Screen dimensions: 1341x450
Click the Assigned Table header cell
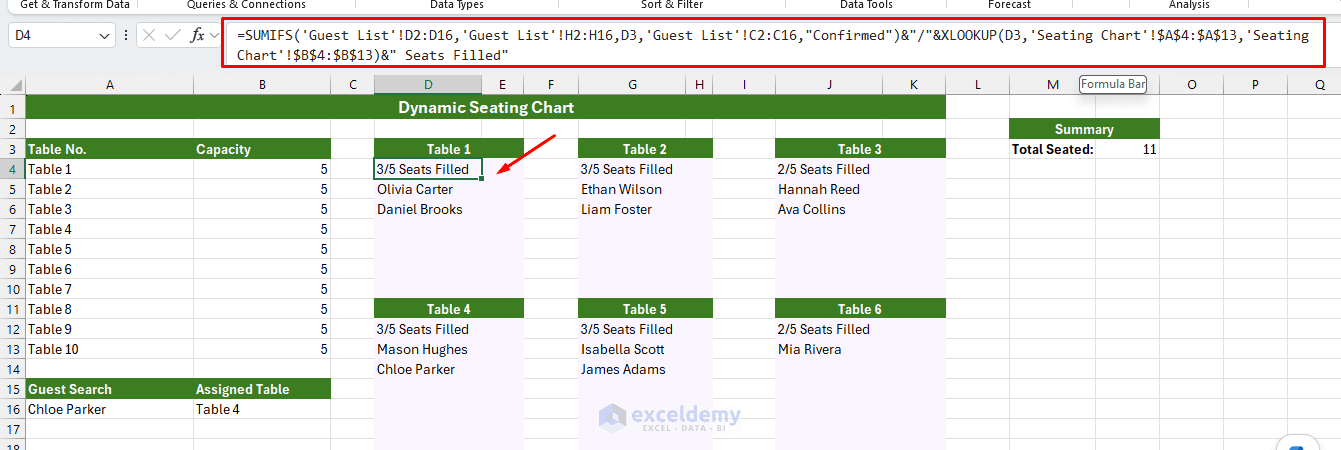coord(262,390)
